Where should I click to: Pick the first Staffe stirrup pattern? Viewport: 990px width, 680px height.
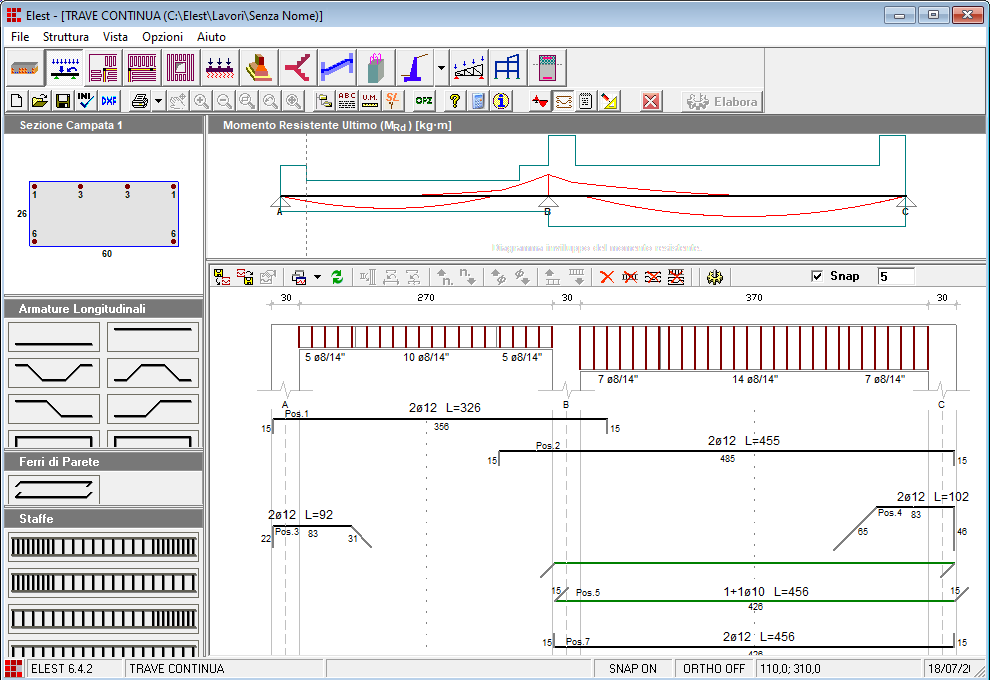point(103,547)
